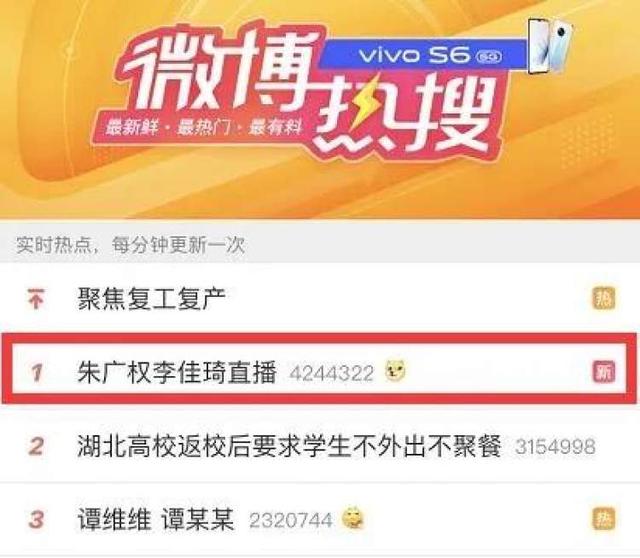Viewport: 640px width, 558px height.
Task: Click the 热 badge beside 谭维维 谭某某
Action: point(604,519)
